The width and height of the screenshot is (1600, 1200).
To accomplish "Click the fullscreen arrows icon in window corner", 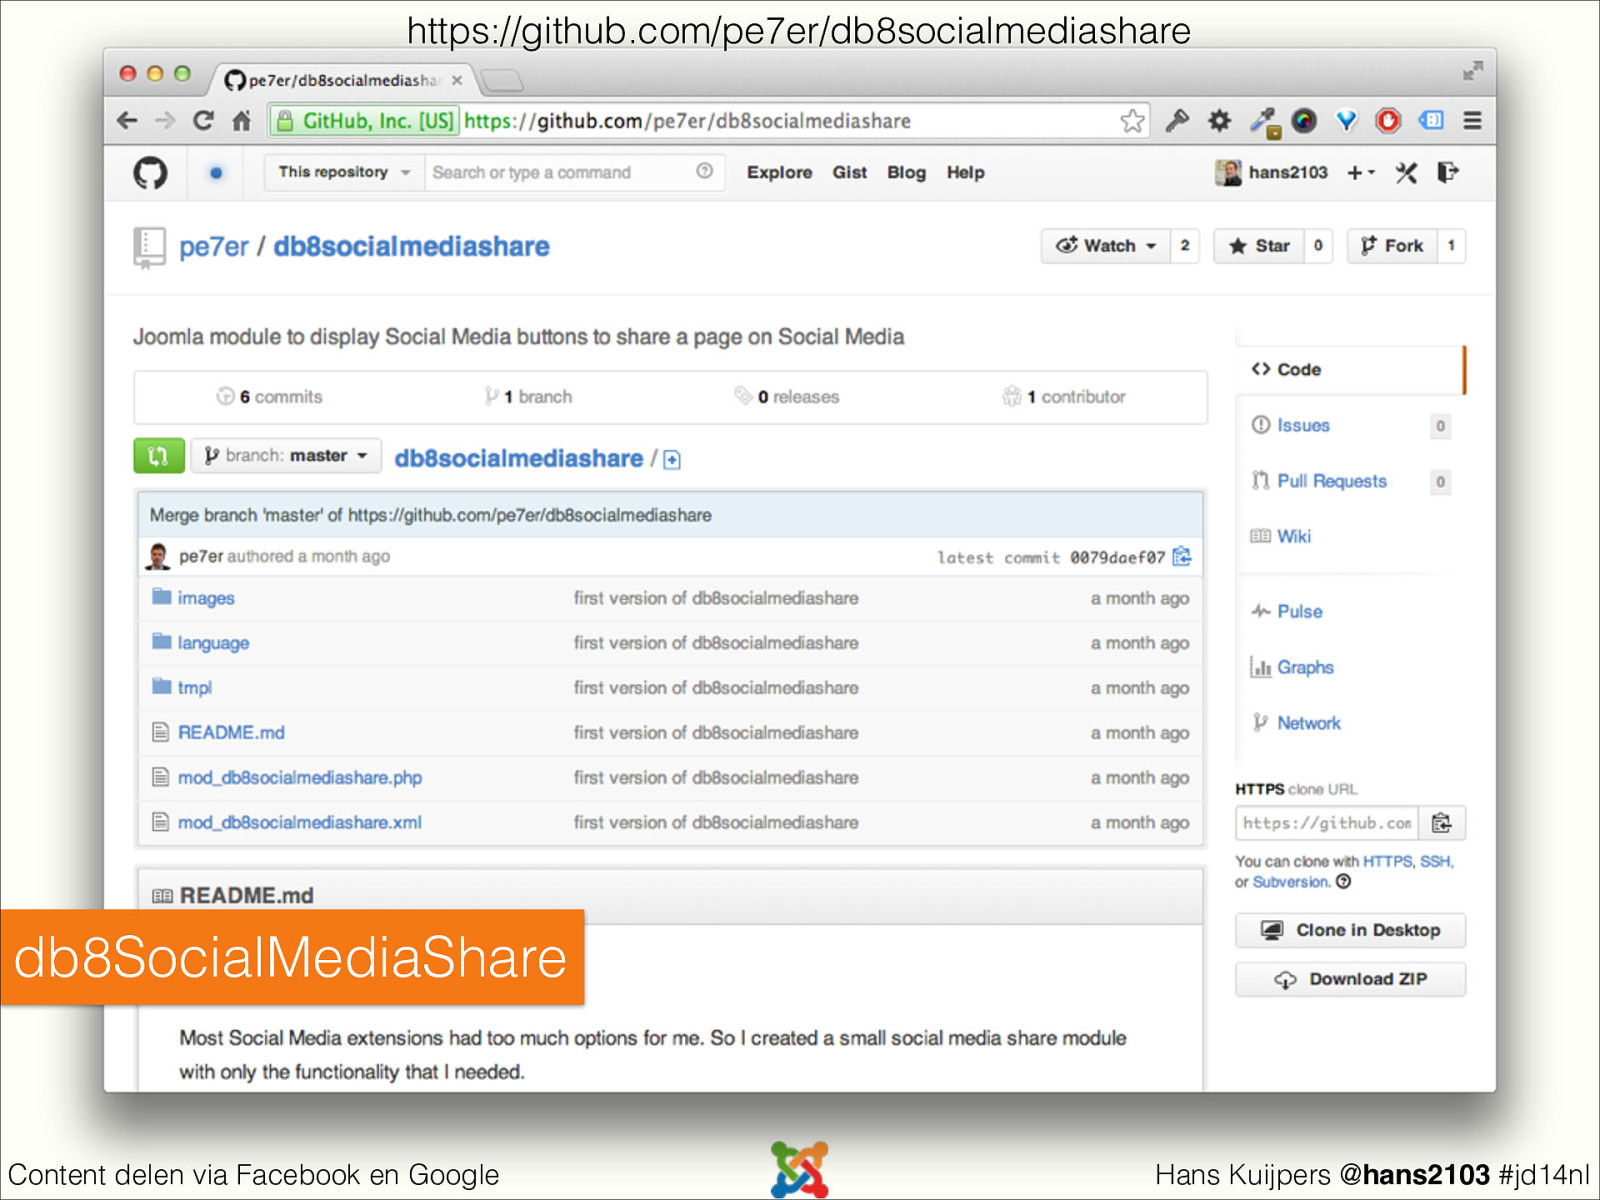I will tap(1472, 71).
